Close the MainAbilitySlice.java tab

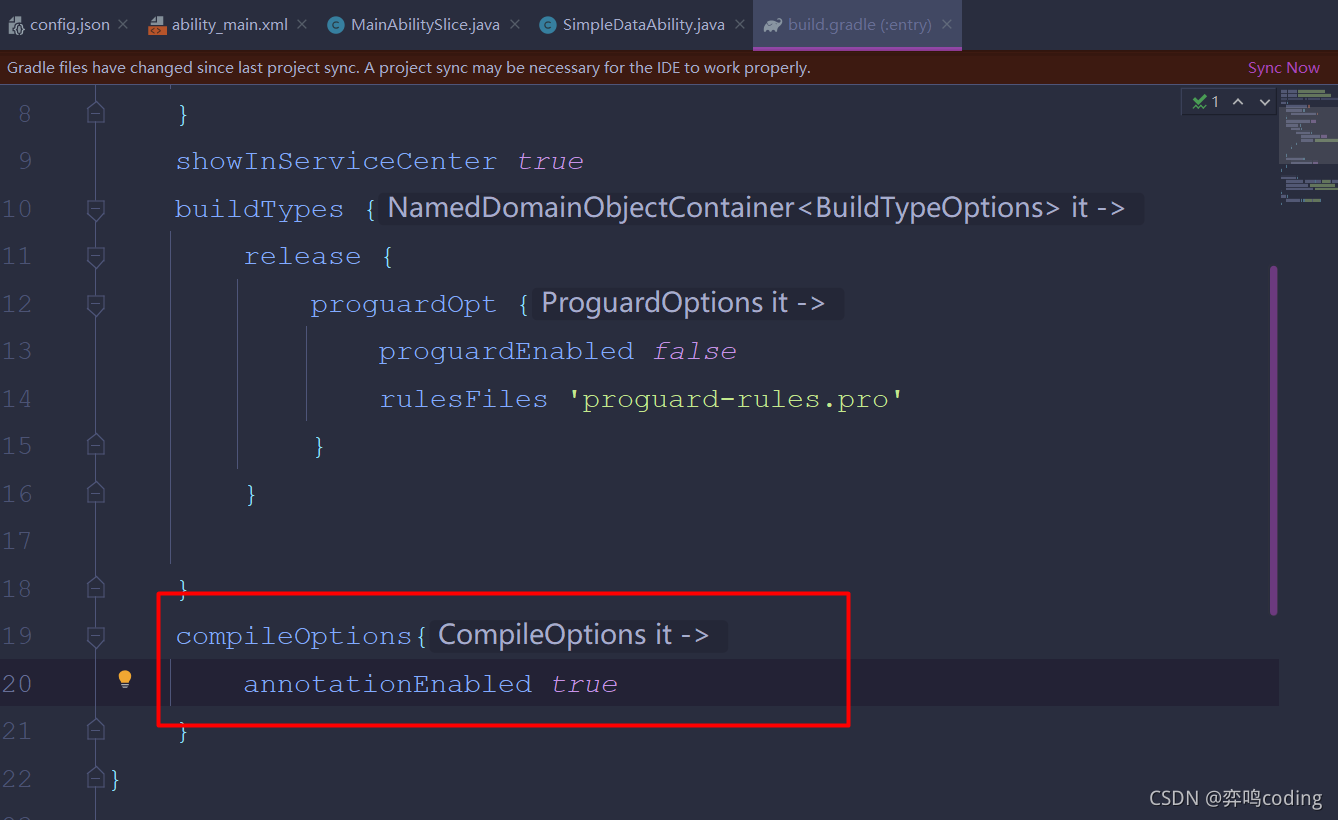(513, 25)
